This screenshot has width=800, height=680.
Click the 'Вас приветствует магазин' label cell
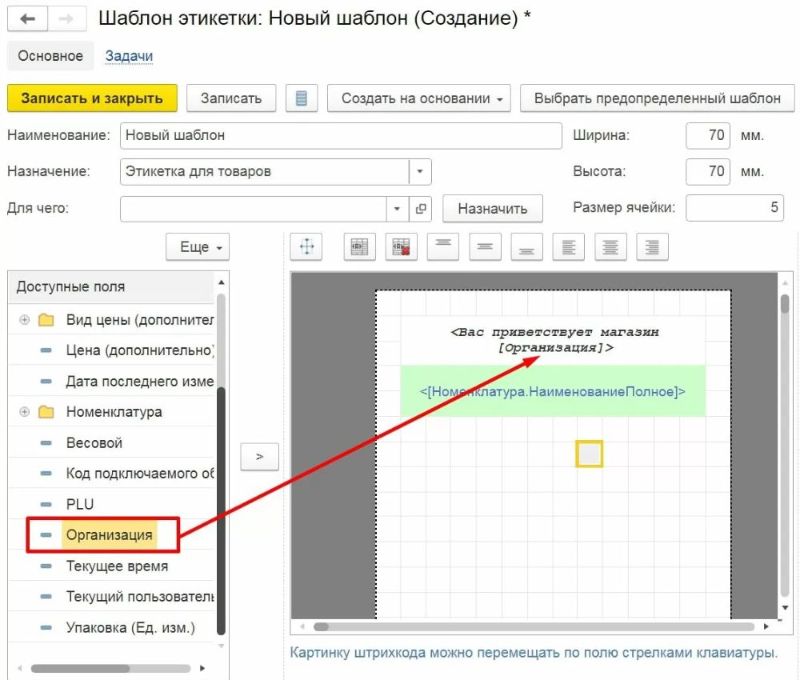click(x=554, y=340)
